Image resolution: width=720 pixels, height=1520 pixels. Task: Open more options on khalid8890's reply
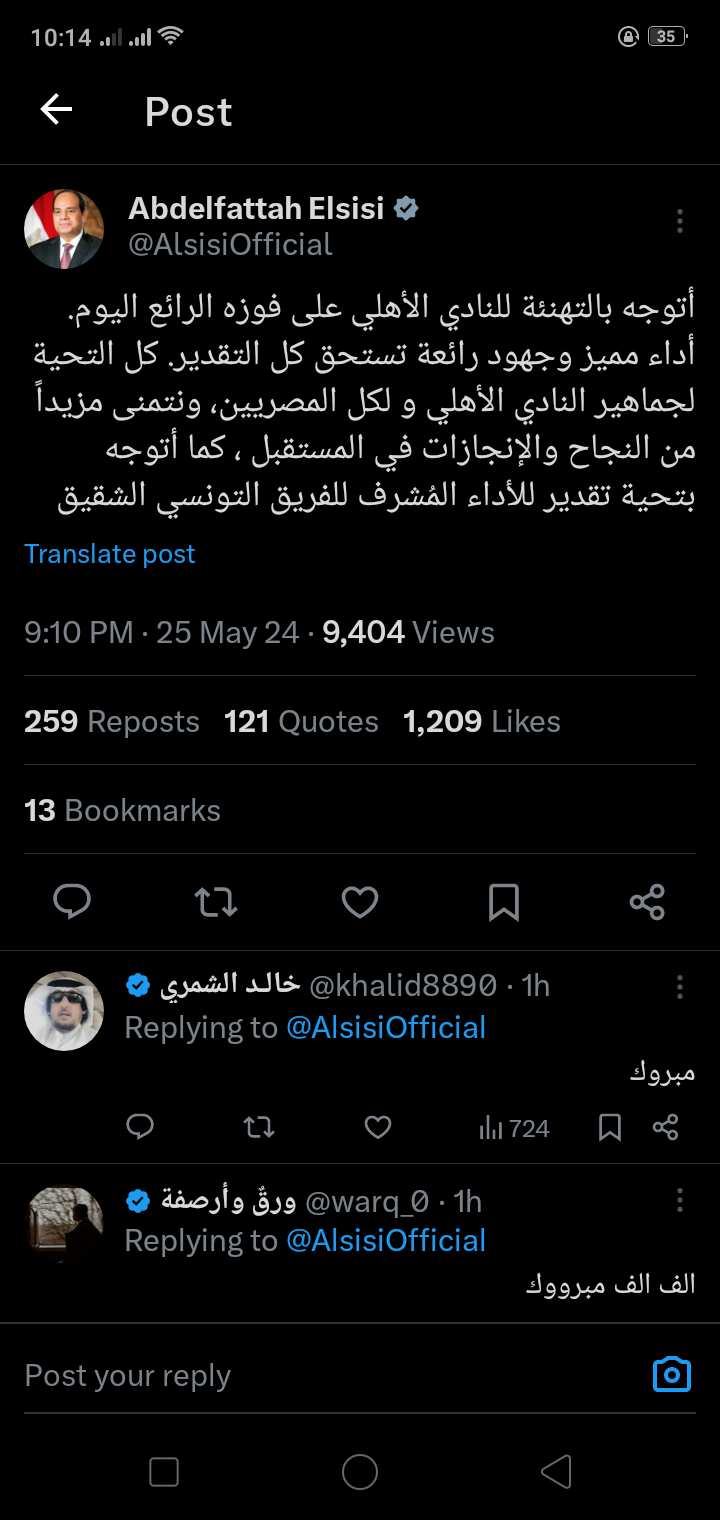tap(680, 987)
